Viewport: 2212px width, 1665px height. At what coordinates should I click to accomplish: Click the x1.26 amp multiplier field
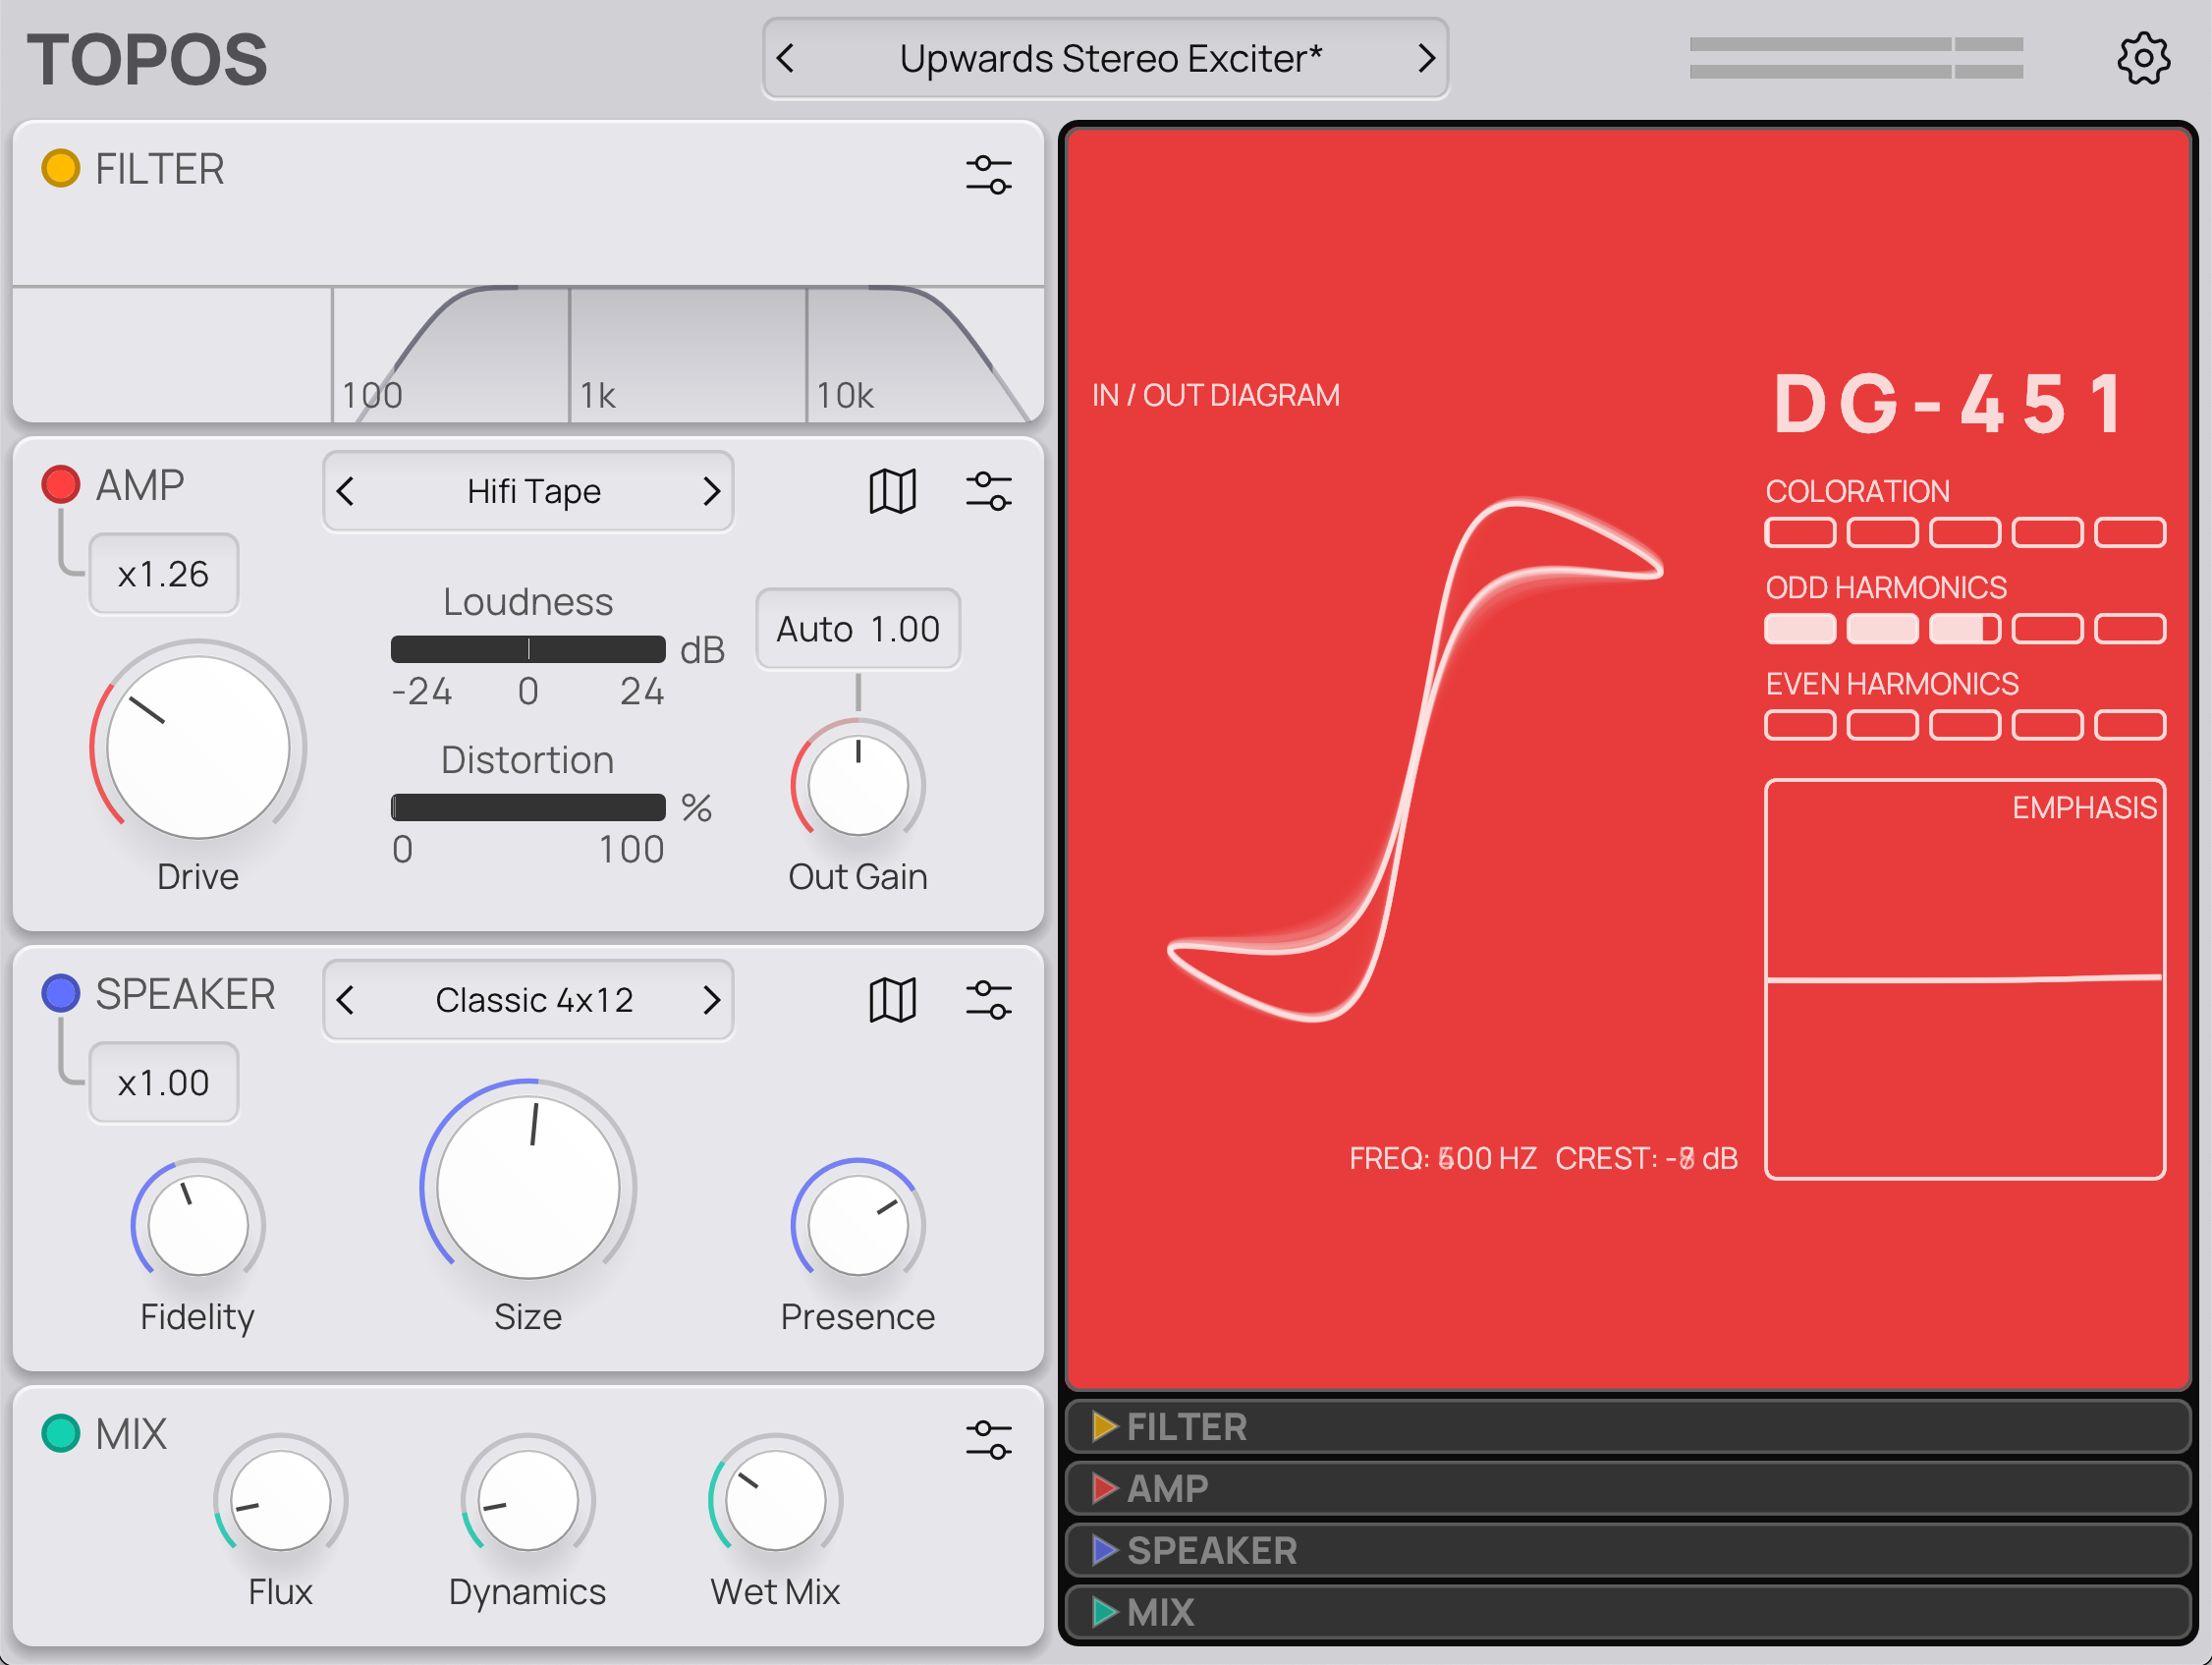click(163, 573)
